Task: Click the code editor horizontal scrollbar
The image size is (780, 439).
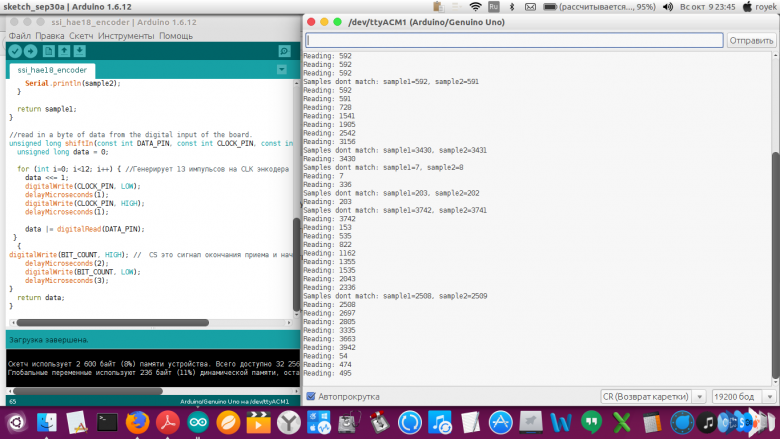Action: (x=112, y=323)
